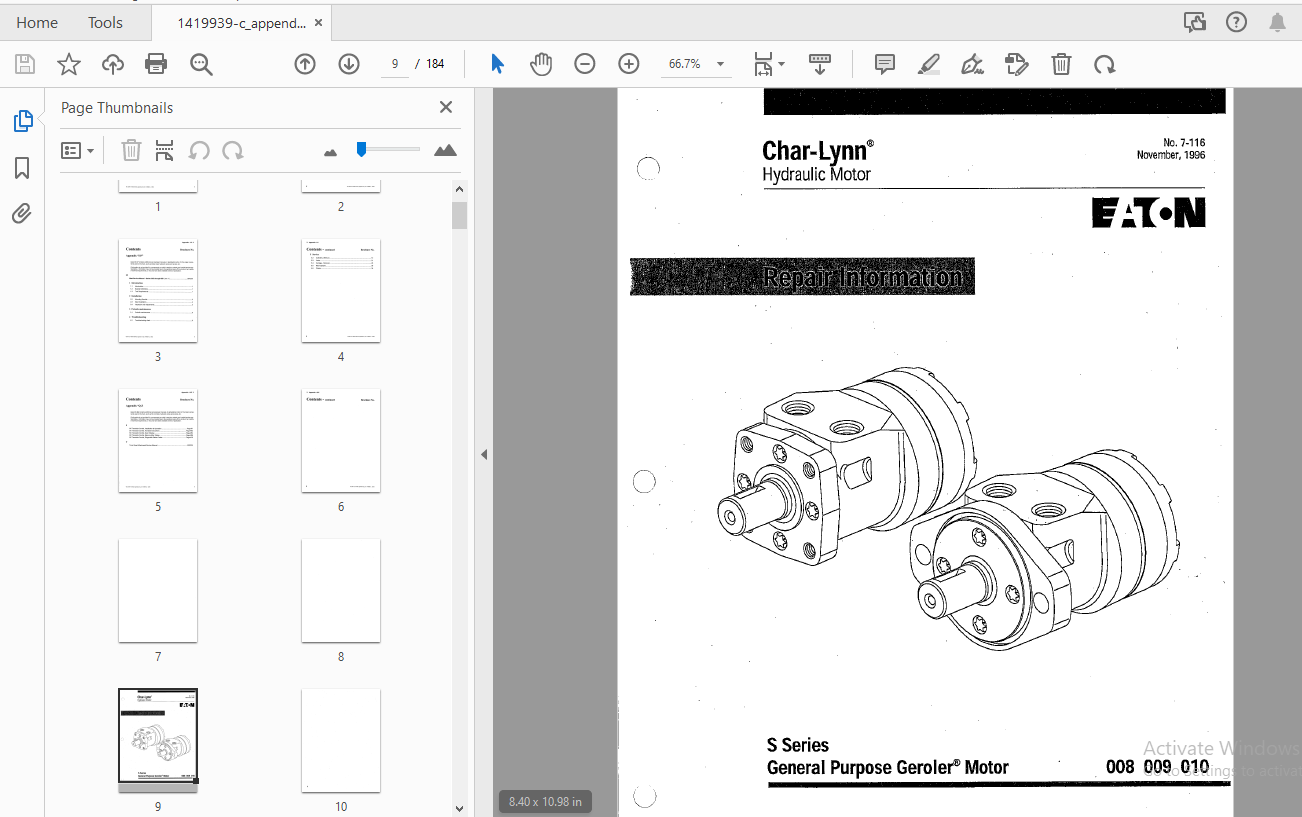Upload file using the cloud icon

tap(113, 65)
